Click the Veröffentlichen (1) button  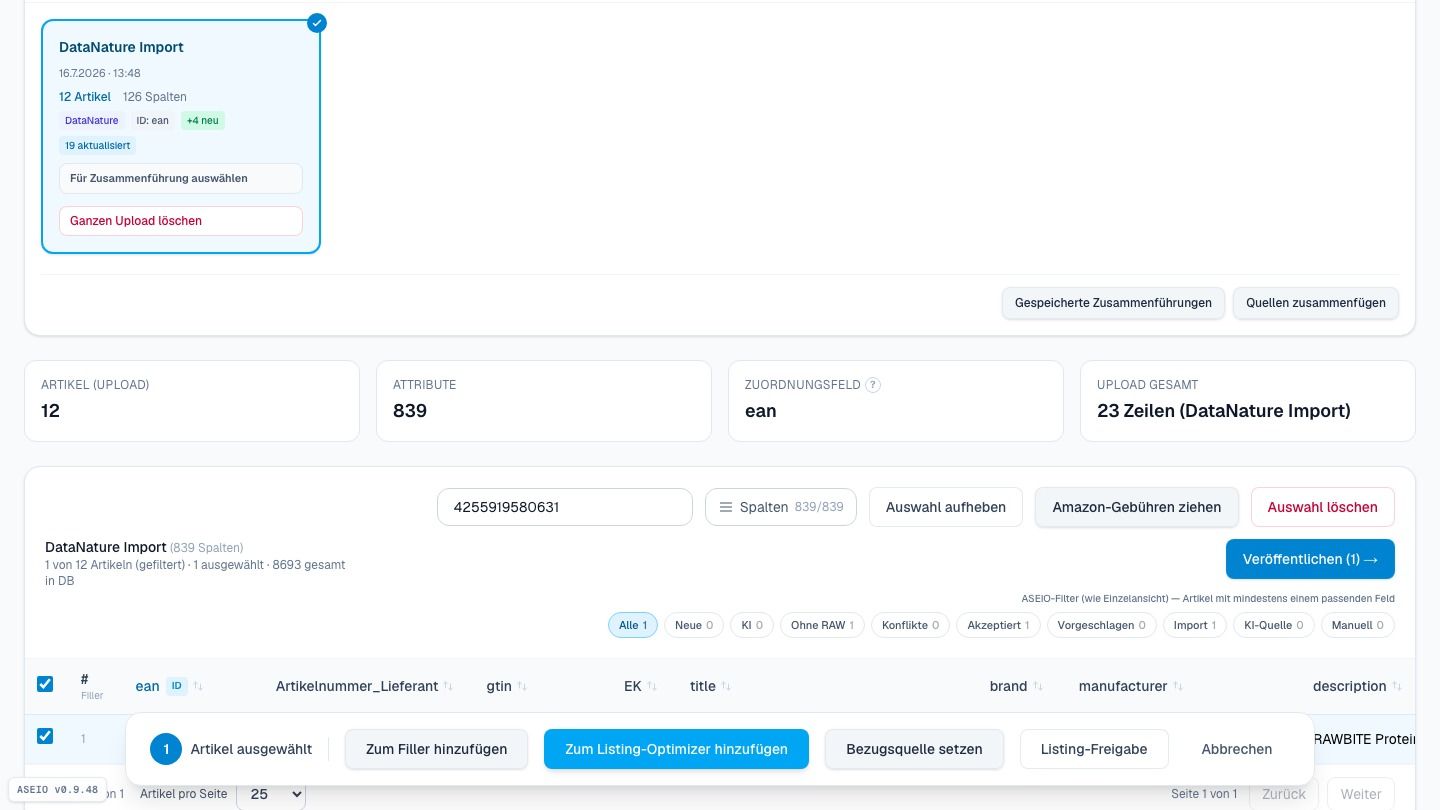point(1310,559)
